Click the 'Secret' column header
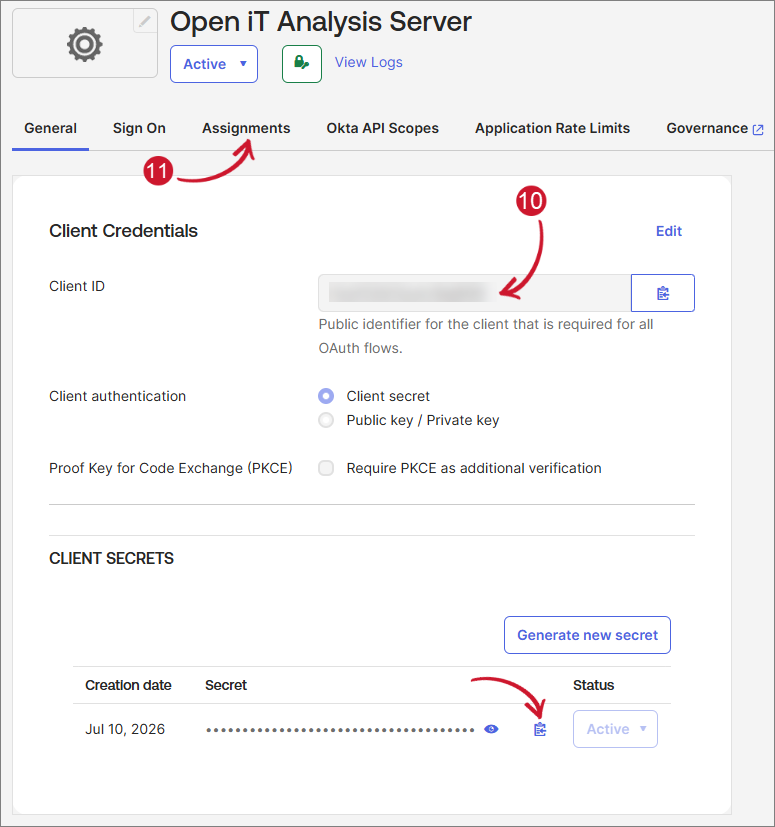 (226, 685)
